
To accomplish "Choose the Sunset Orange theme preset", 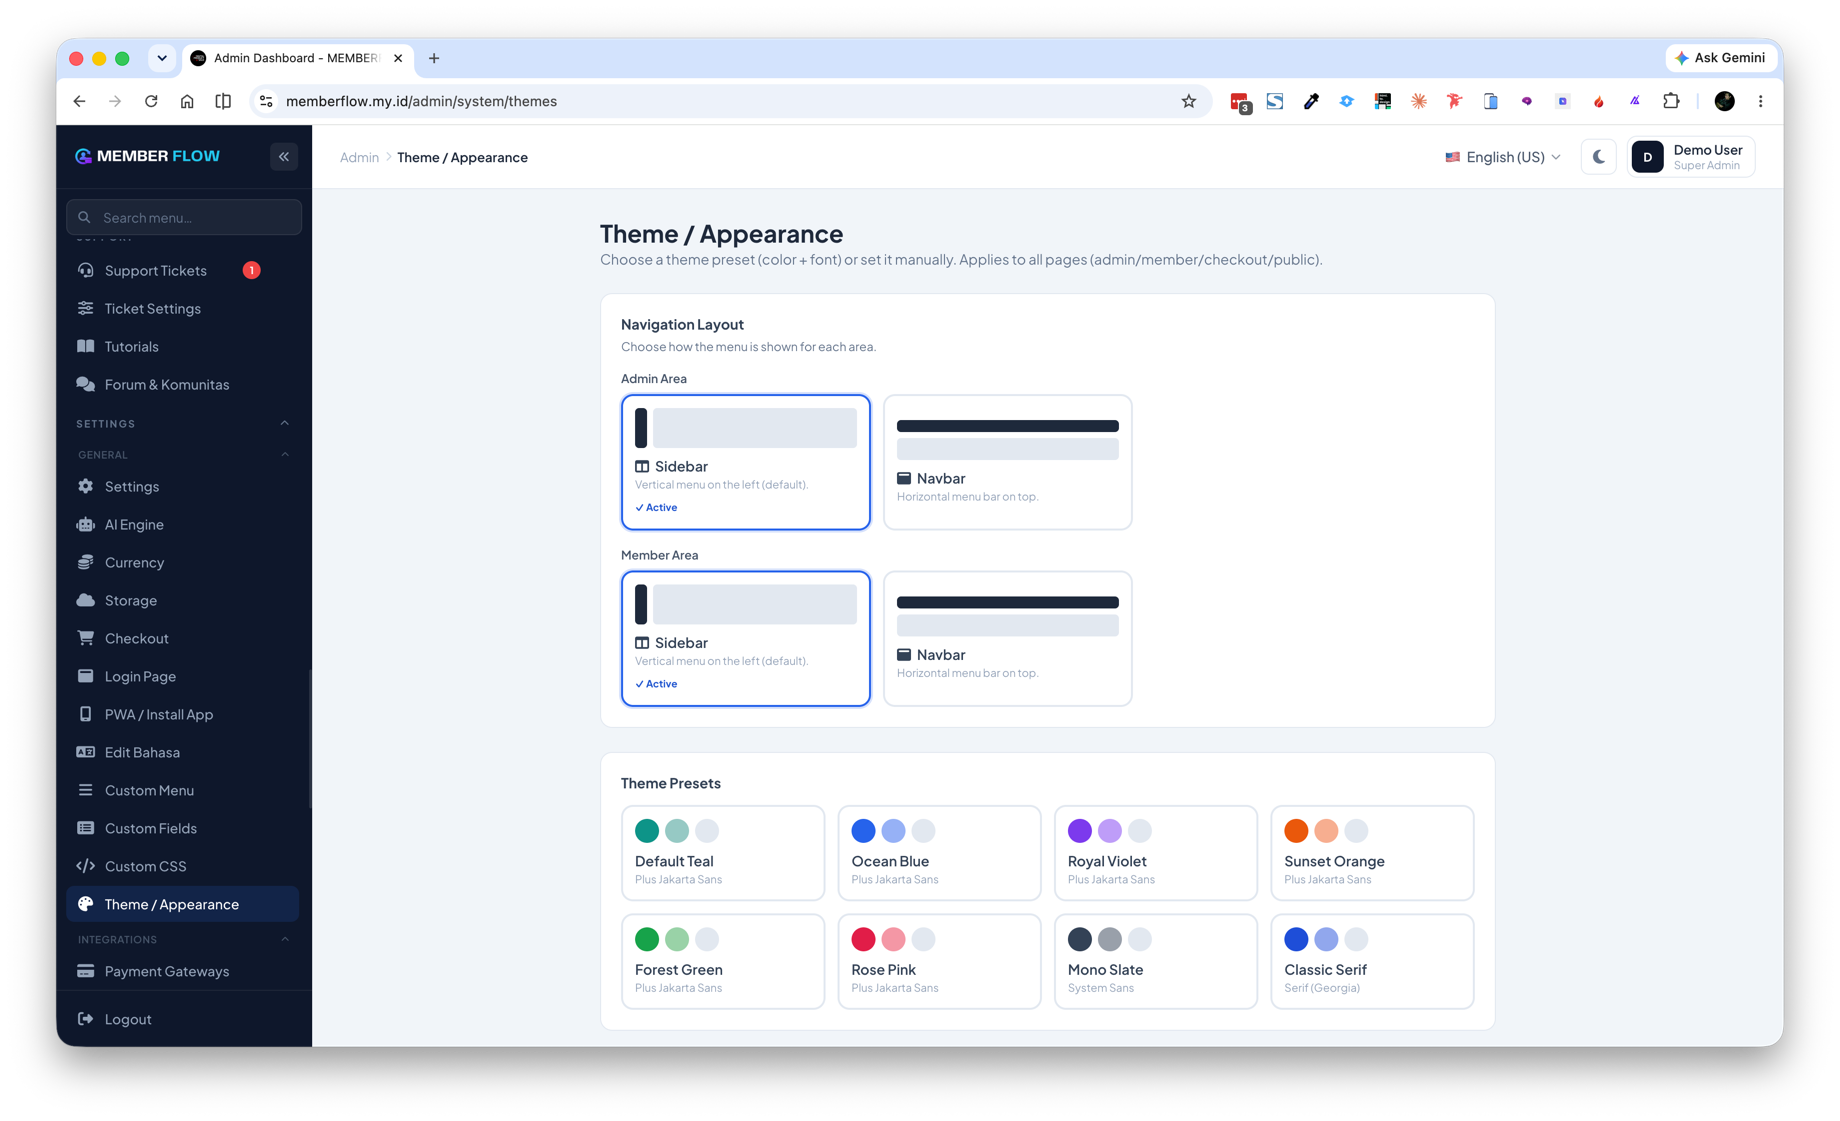I will (x=1372, y=853).
